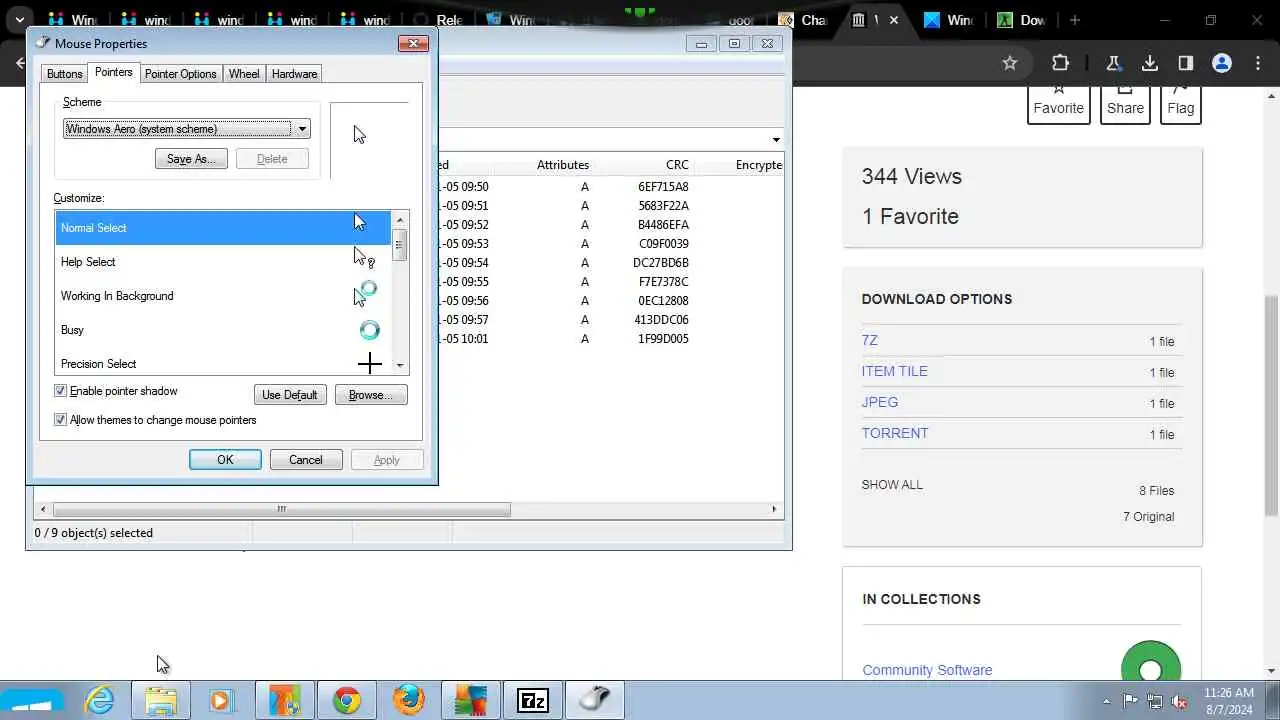Open Firefox from the taskbar
The height and width of the screenshot is (720, 1280).
point(408,700)
